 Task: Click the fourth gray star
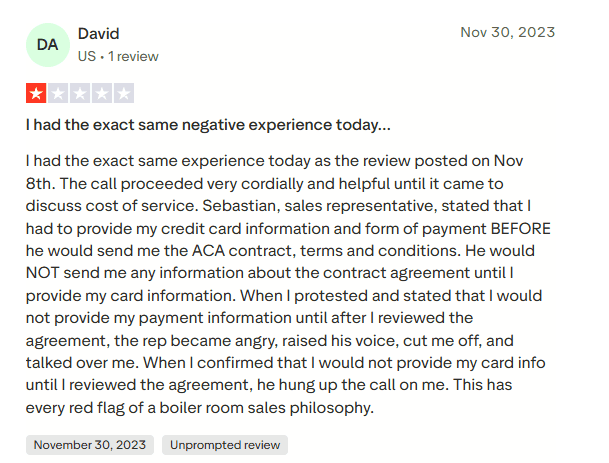point(101,94)
